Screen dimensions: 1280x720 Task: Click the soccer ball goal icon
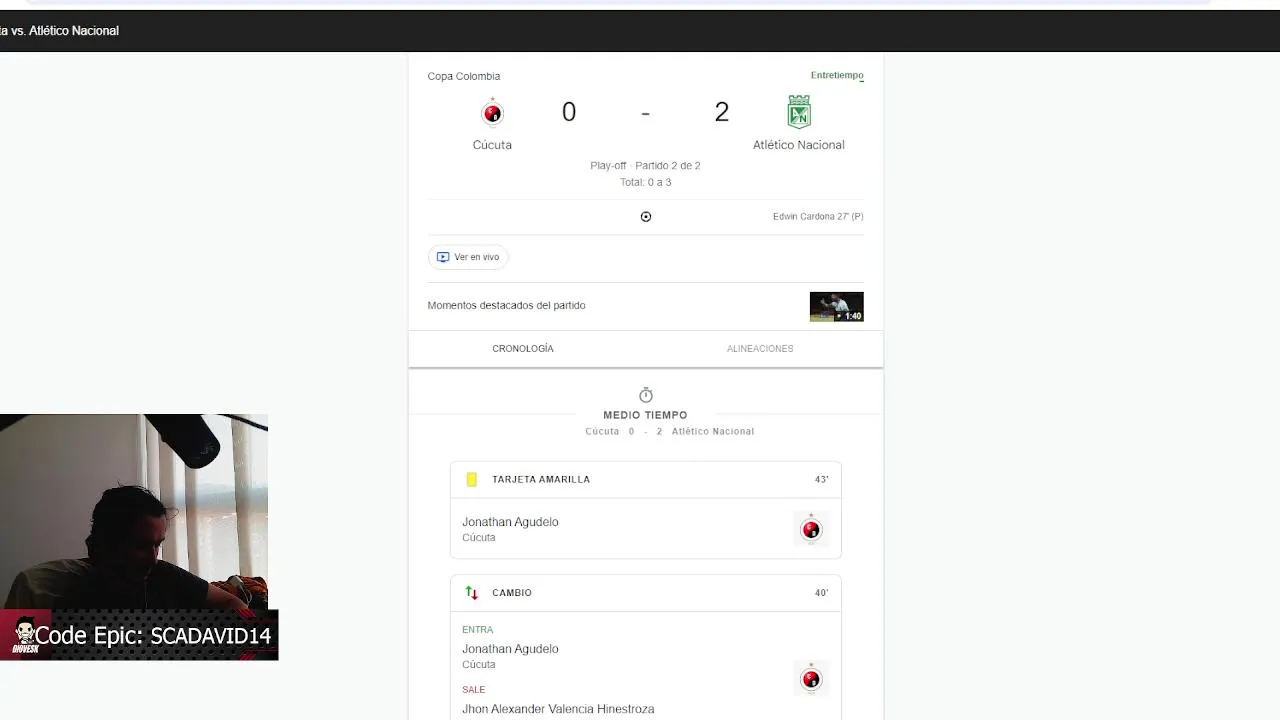tap(646, 217)
